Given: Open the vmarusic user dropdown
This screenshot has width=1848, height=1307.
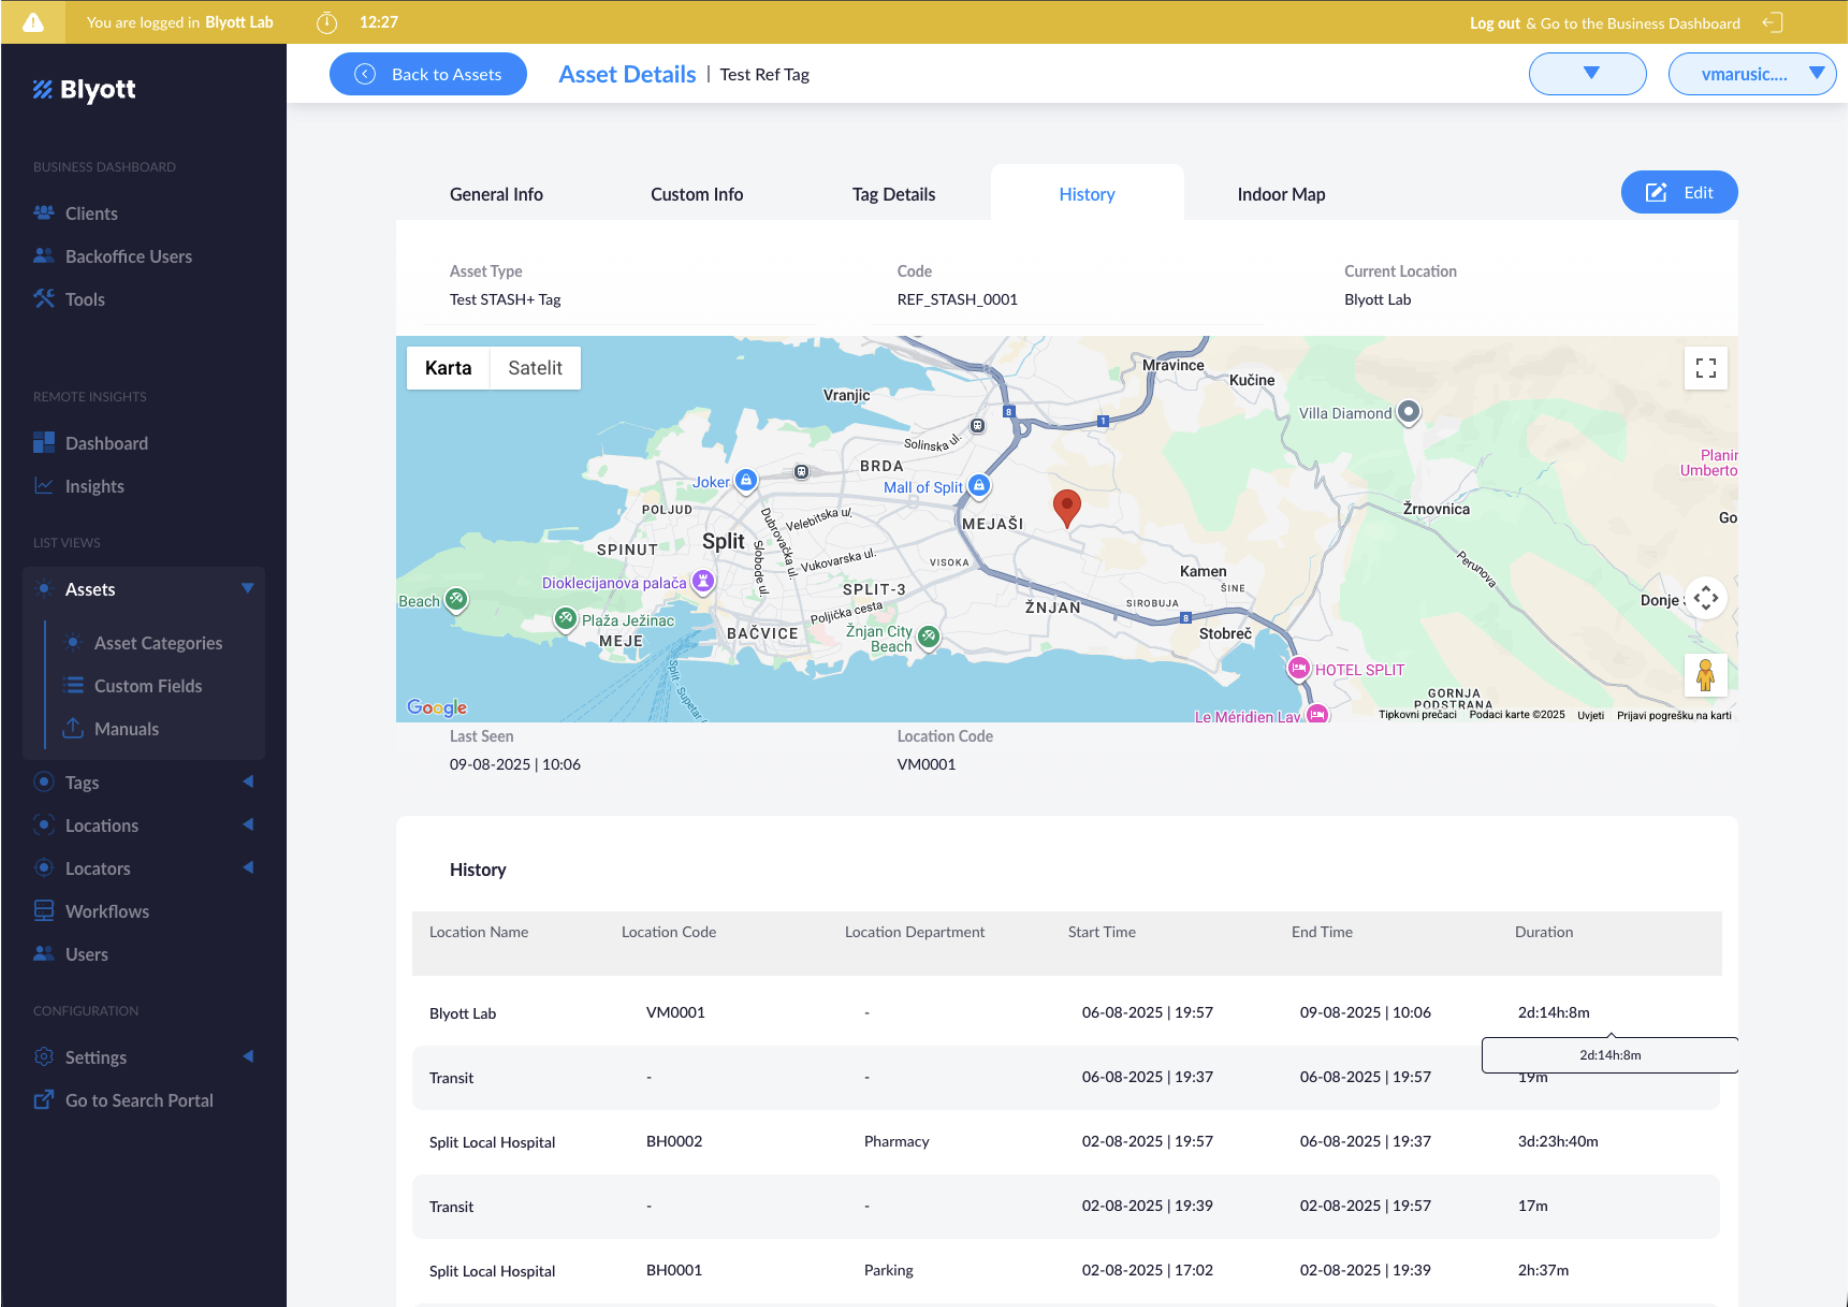Looking at the screenshot, I should (x=1751, y=74).
